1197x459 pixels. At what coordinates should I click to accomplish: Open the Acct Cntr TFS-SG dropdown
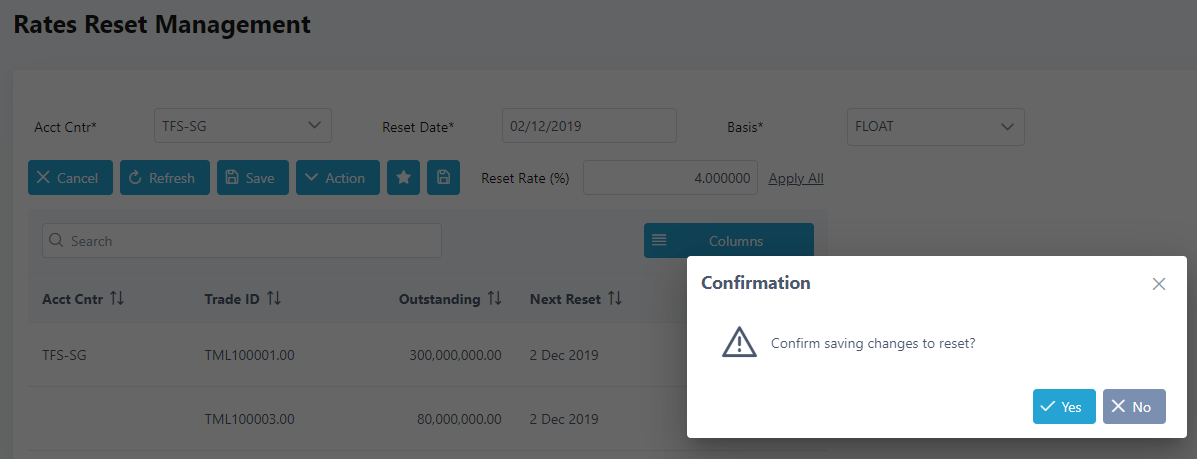tap(243, 126)
